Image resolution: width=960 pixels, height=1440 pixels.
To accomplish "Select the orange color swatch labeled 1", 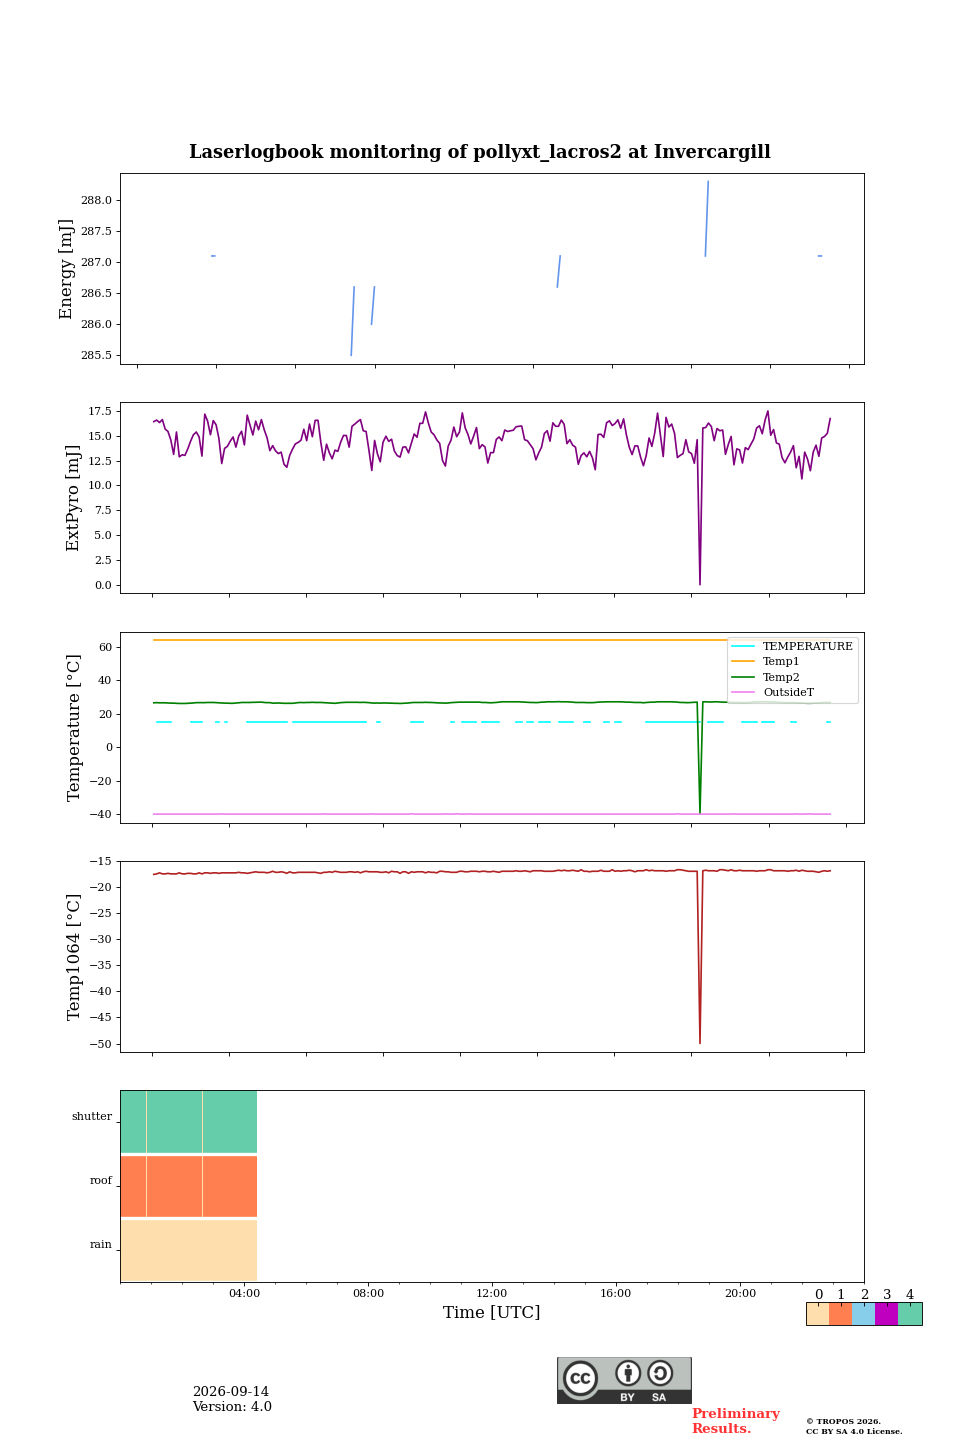I will tap(841, 1314).
